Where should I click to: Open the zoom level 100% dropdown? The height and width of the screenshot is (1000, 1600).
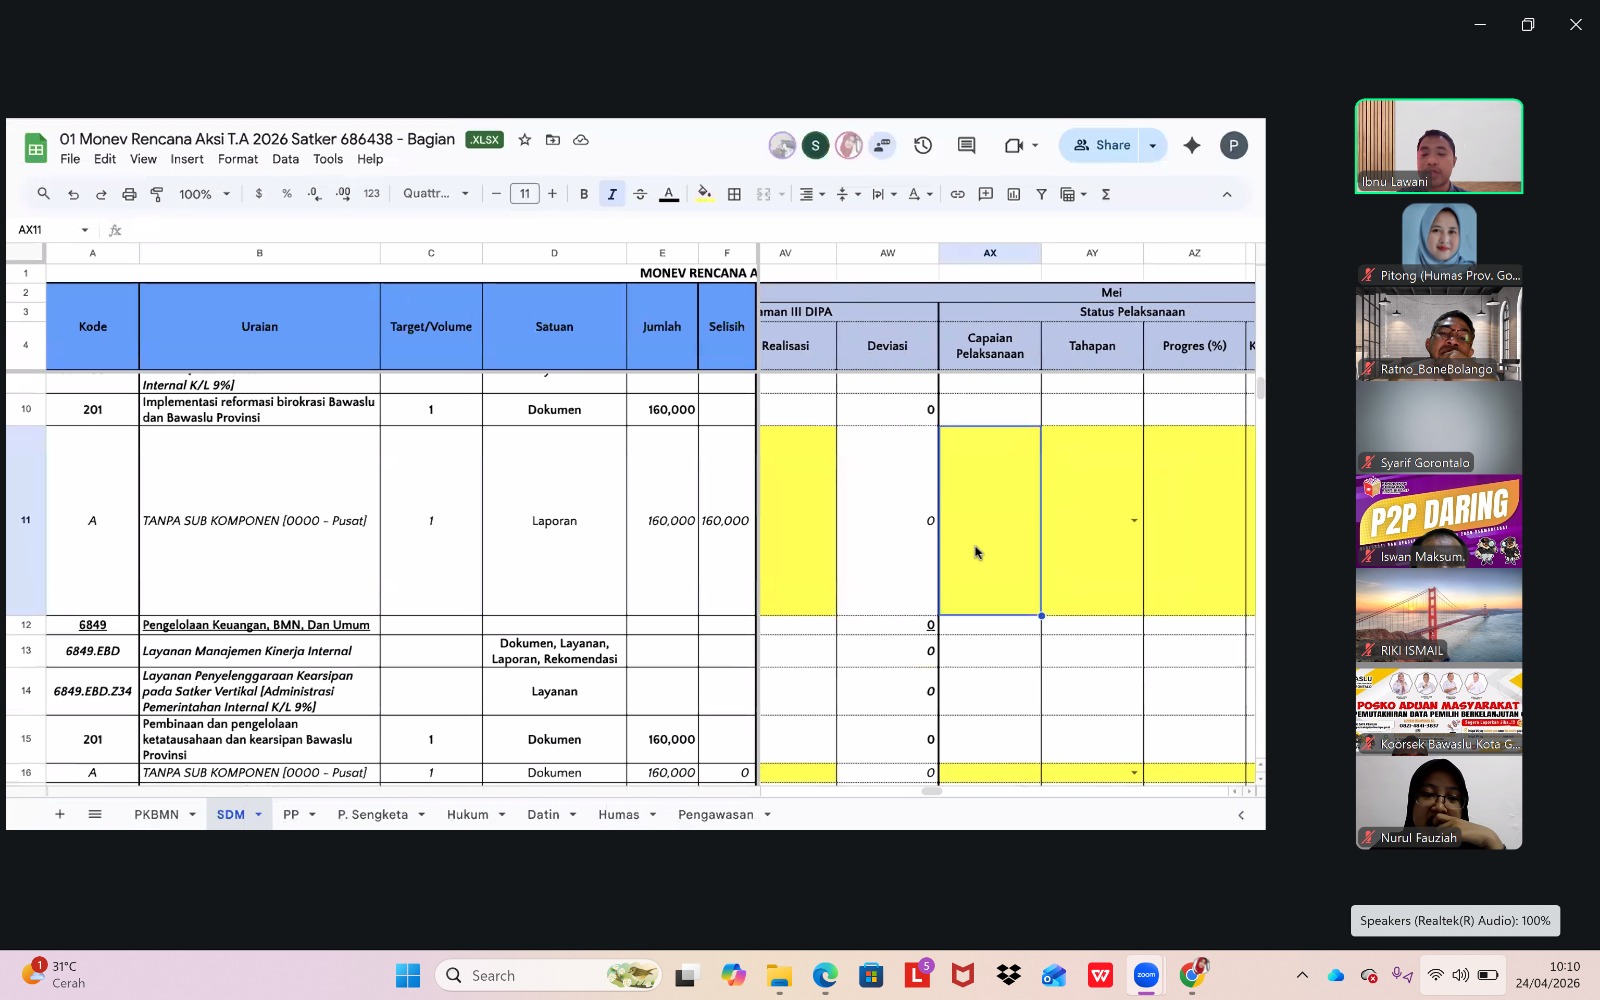click(204, 194)
